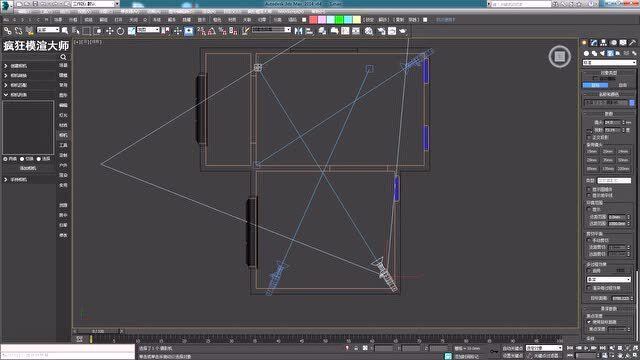This screenshot has height=360, width=640.
Task: Pick the red color swatch in toolbar
Action: [313, 20]
